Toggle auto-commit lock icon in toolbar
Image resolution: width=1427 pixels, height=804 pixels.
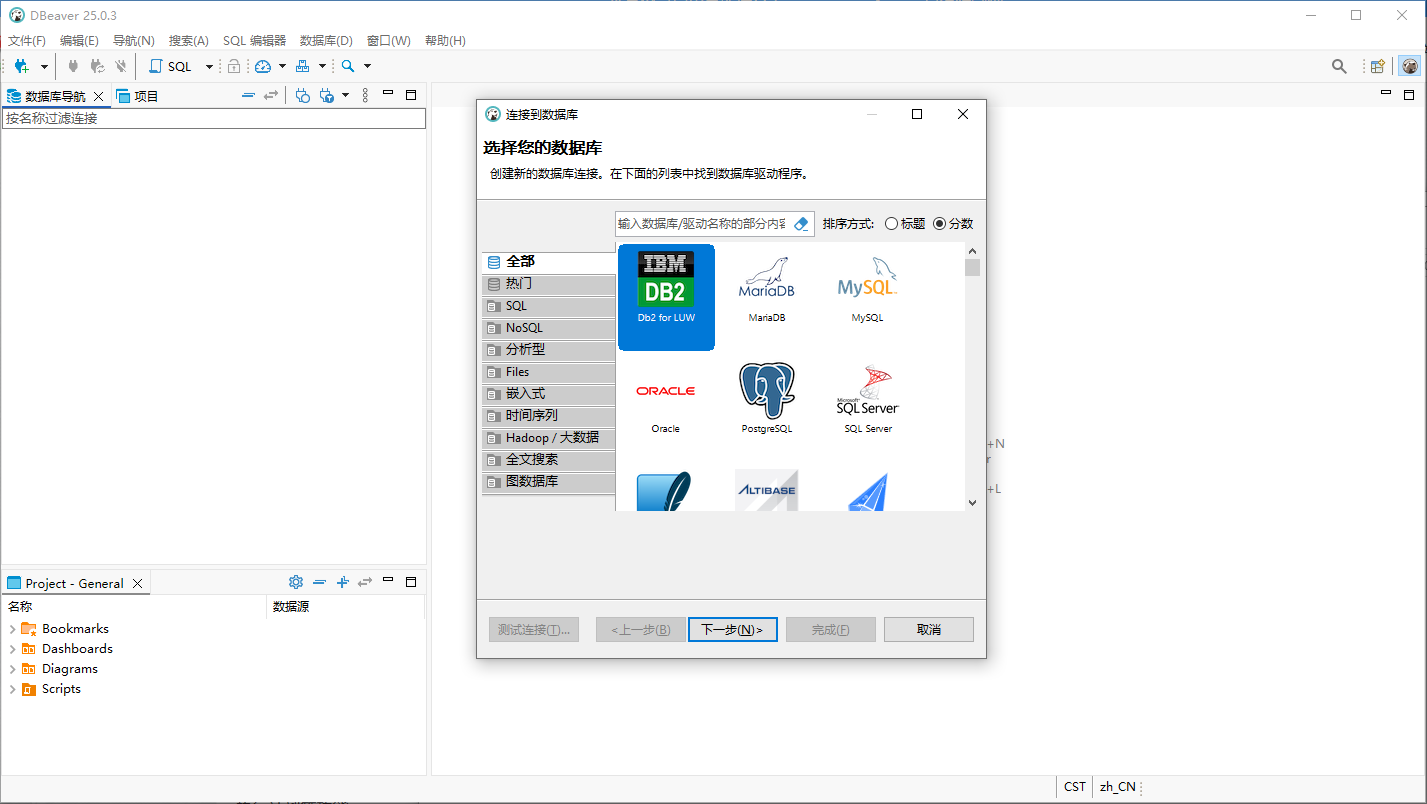point(234,66)
